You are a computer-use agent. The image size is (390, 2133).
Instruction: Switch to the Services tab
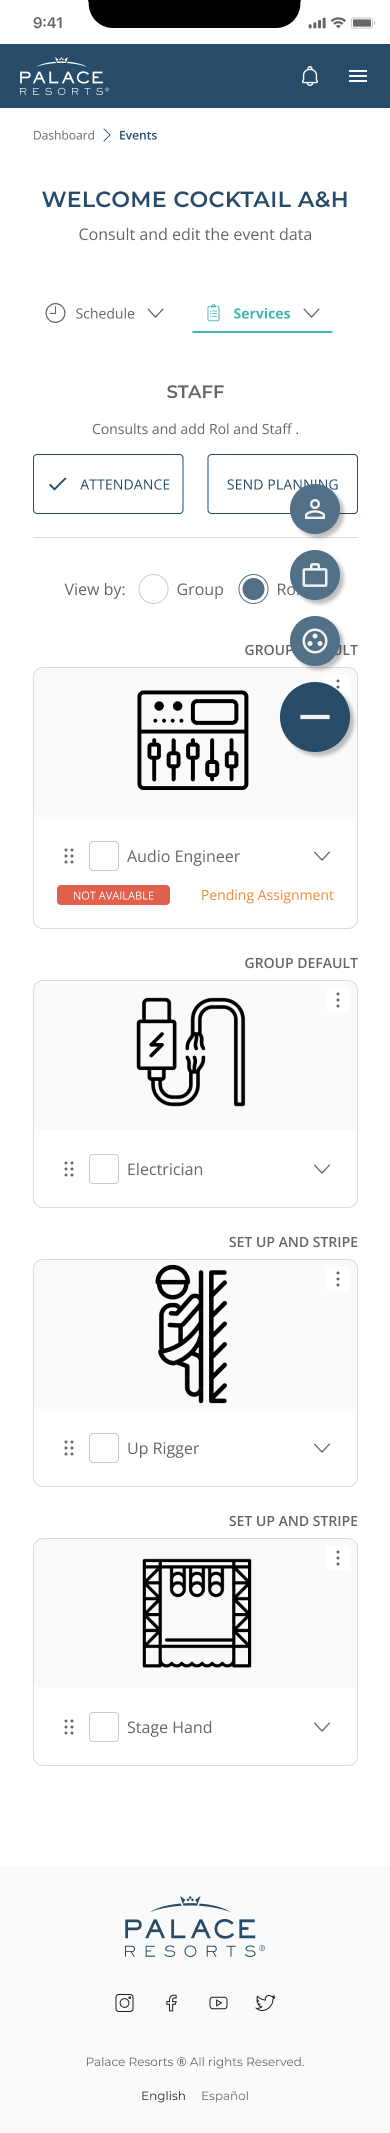click(262, 313)
